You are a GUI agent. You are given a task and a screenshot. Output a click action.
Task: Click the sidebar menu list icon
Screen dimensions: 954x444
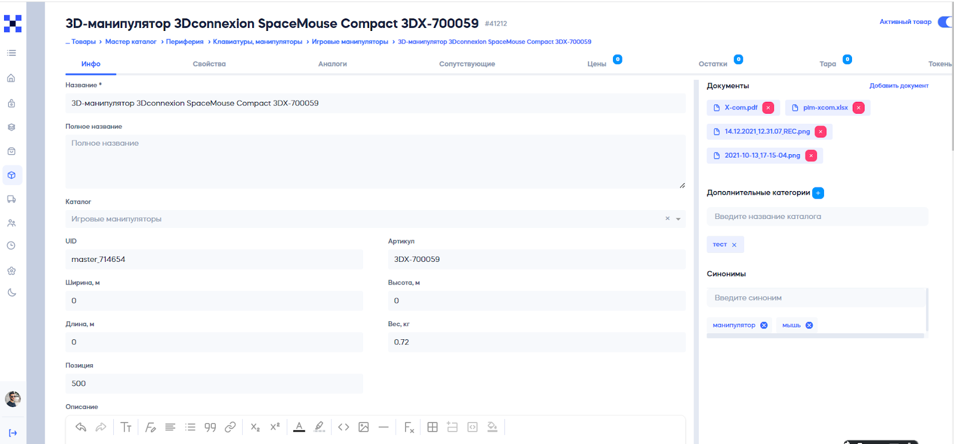[11, 54]
